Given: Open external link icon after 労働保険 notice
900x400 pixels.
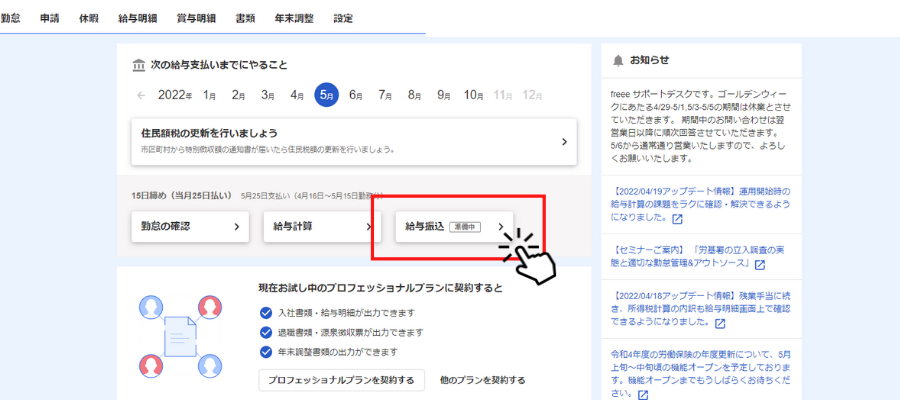Looking at the screenshot, I should pos(641,394).
